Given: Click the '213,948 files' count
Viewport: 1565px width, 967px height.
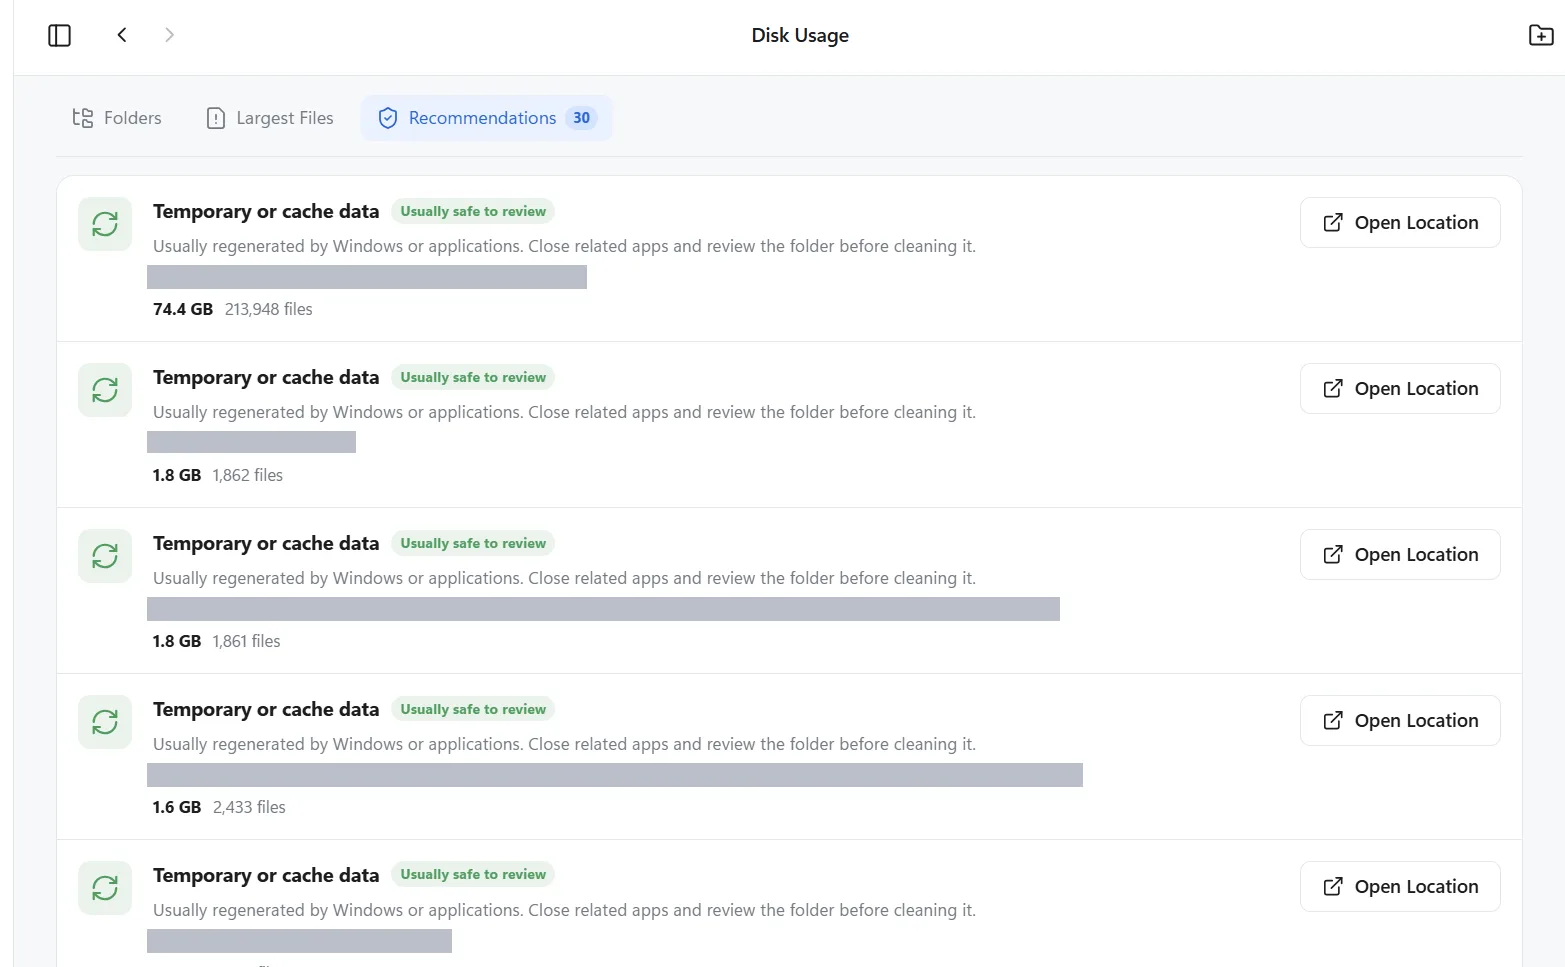Looking at the screenshot, I should tap(269, 310).
